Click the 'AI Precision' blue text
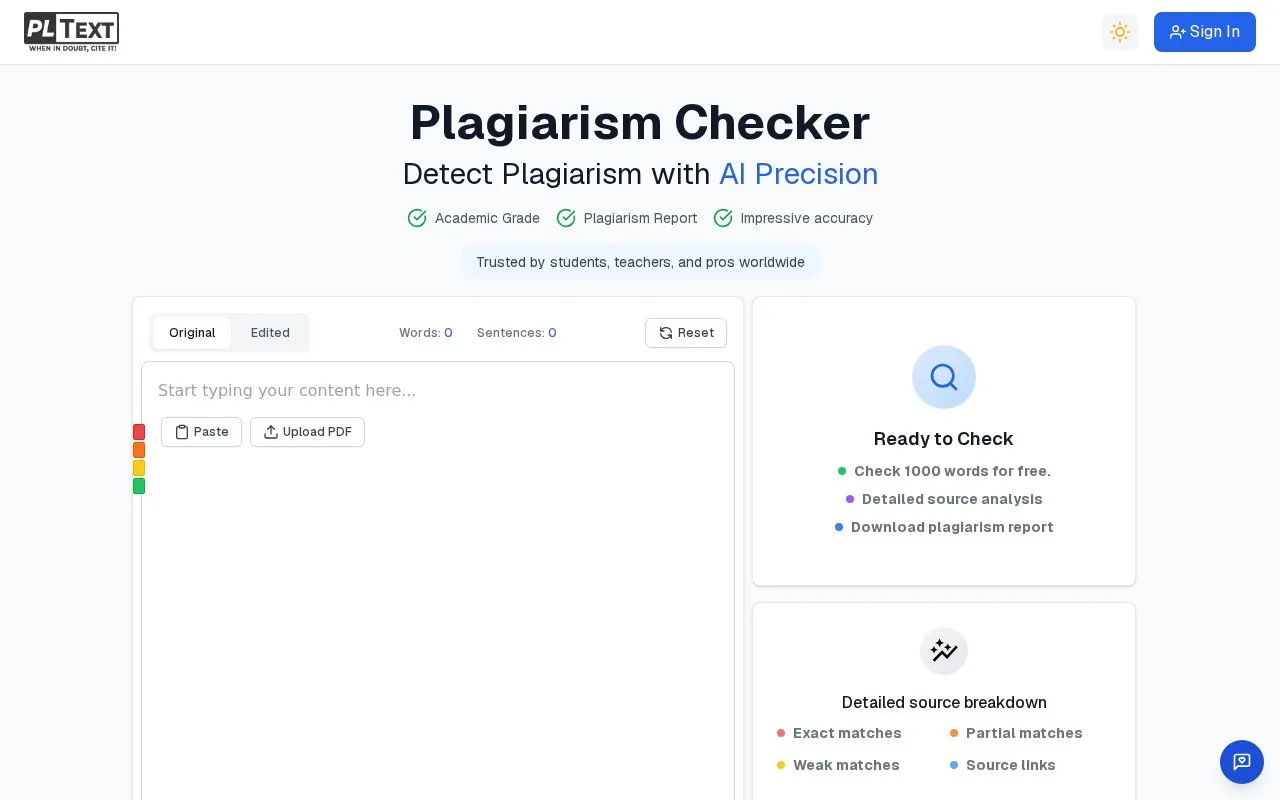Image resolution: width=1280 pixels, height=800 pixels. tap(799, 174)
